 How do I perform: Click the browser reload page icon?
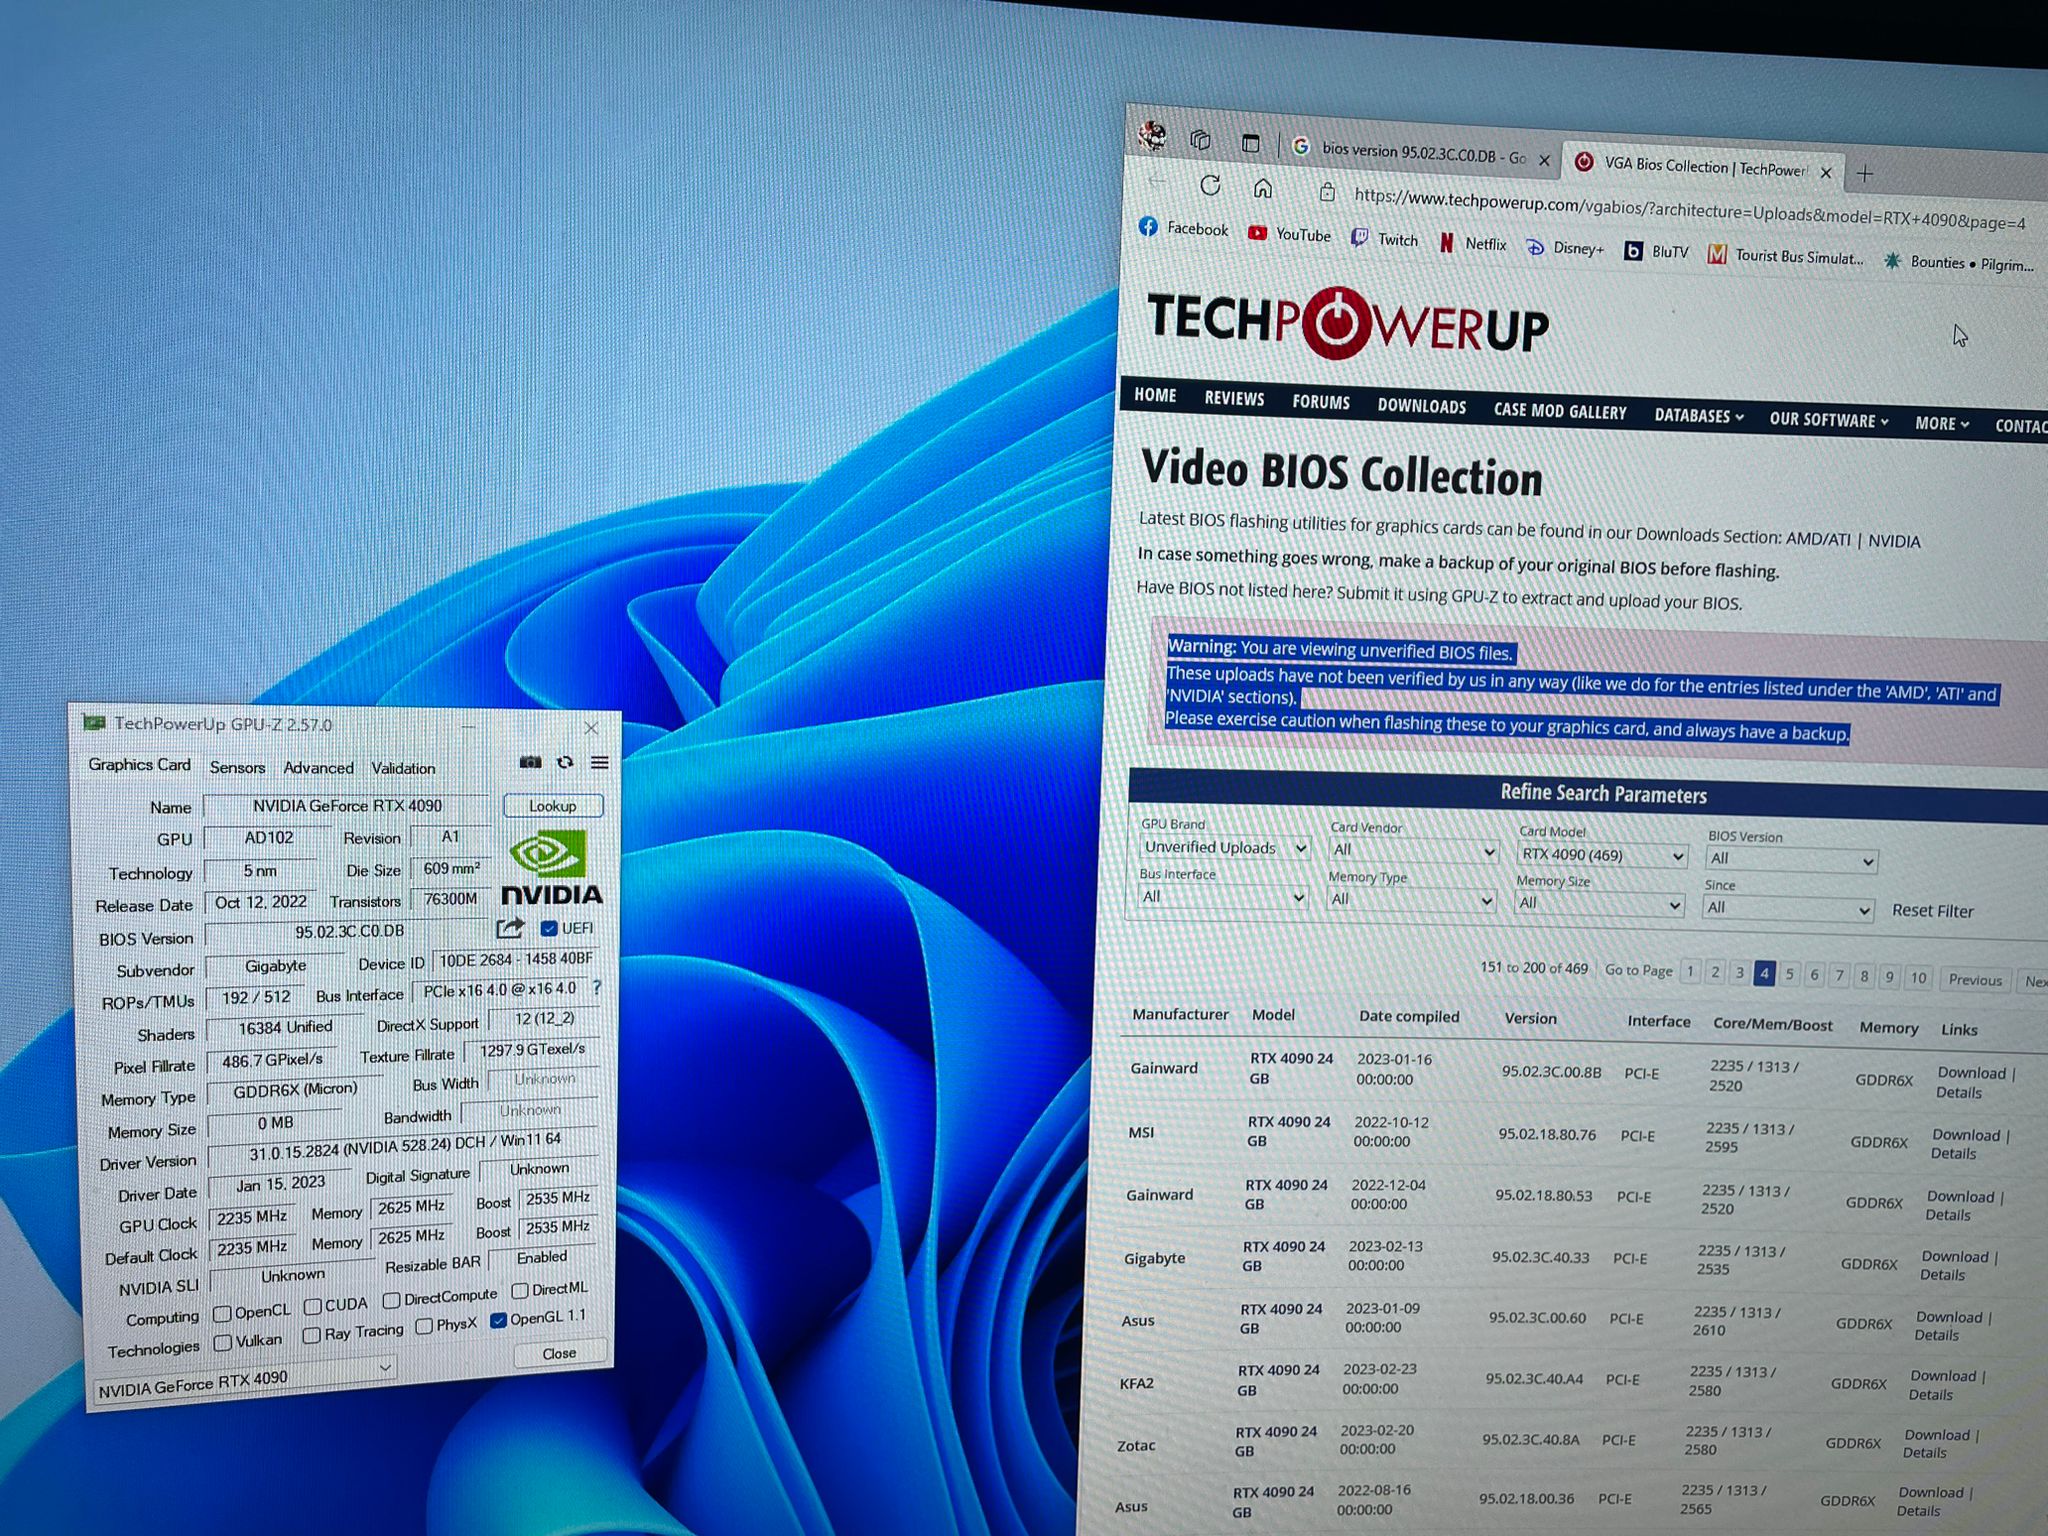click(x=1211, y=186)
